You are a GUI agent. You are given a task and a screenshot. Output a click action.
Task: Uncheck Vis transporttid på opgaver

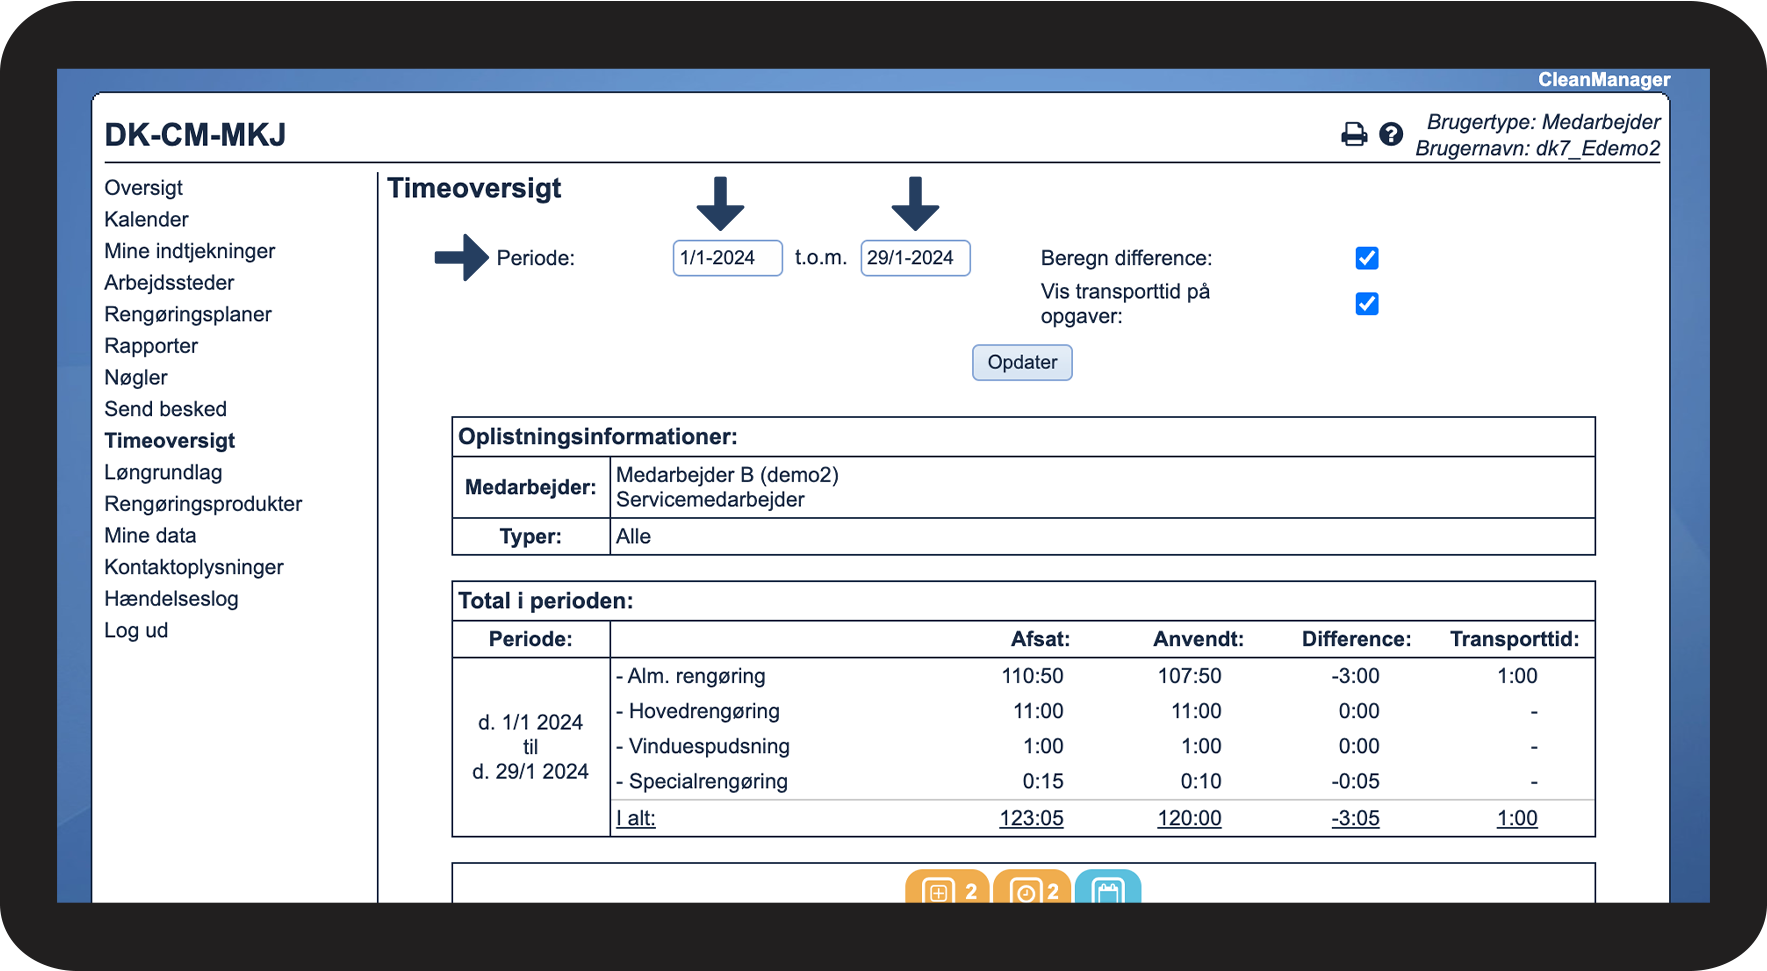(x=1367, y=304)
